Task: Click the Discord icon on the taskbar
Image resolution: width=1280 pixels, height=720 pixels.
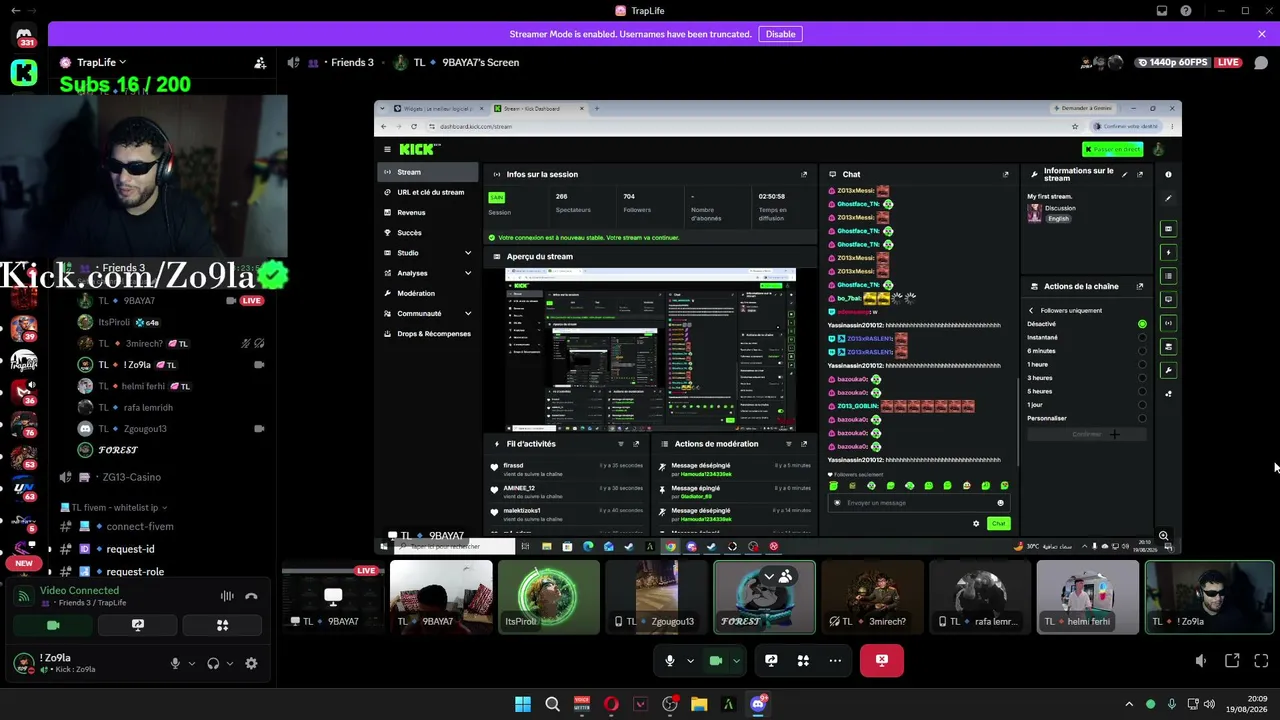Action: pyautogui.click(x=758, y=704)
